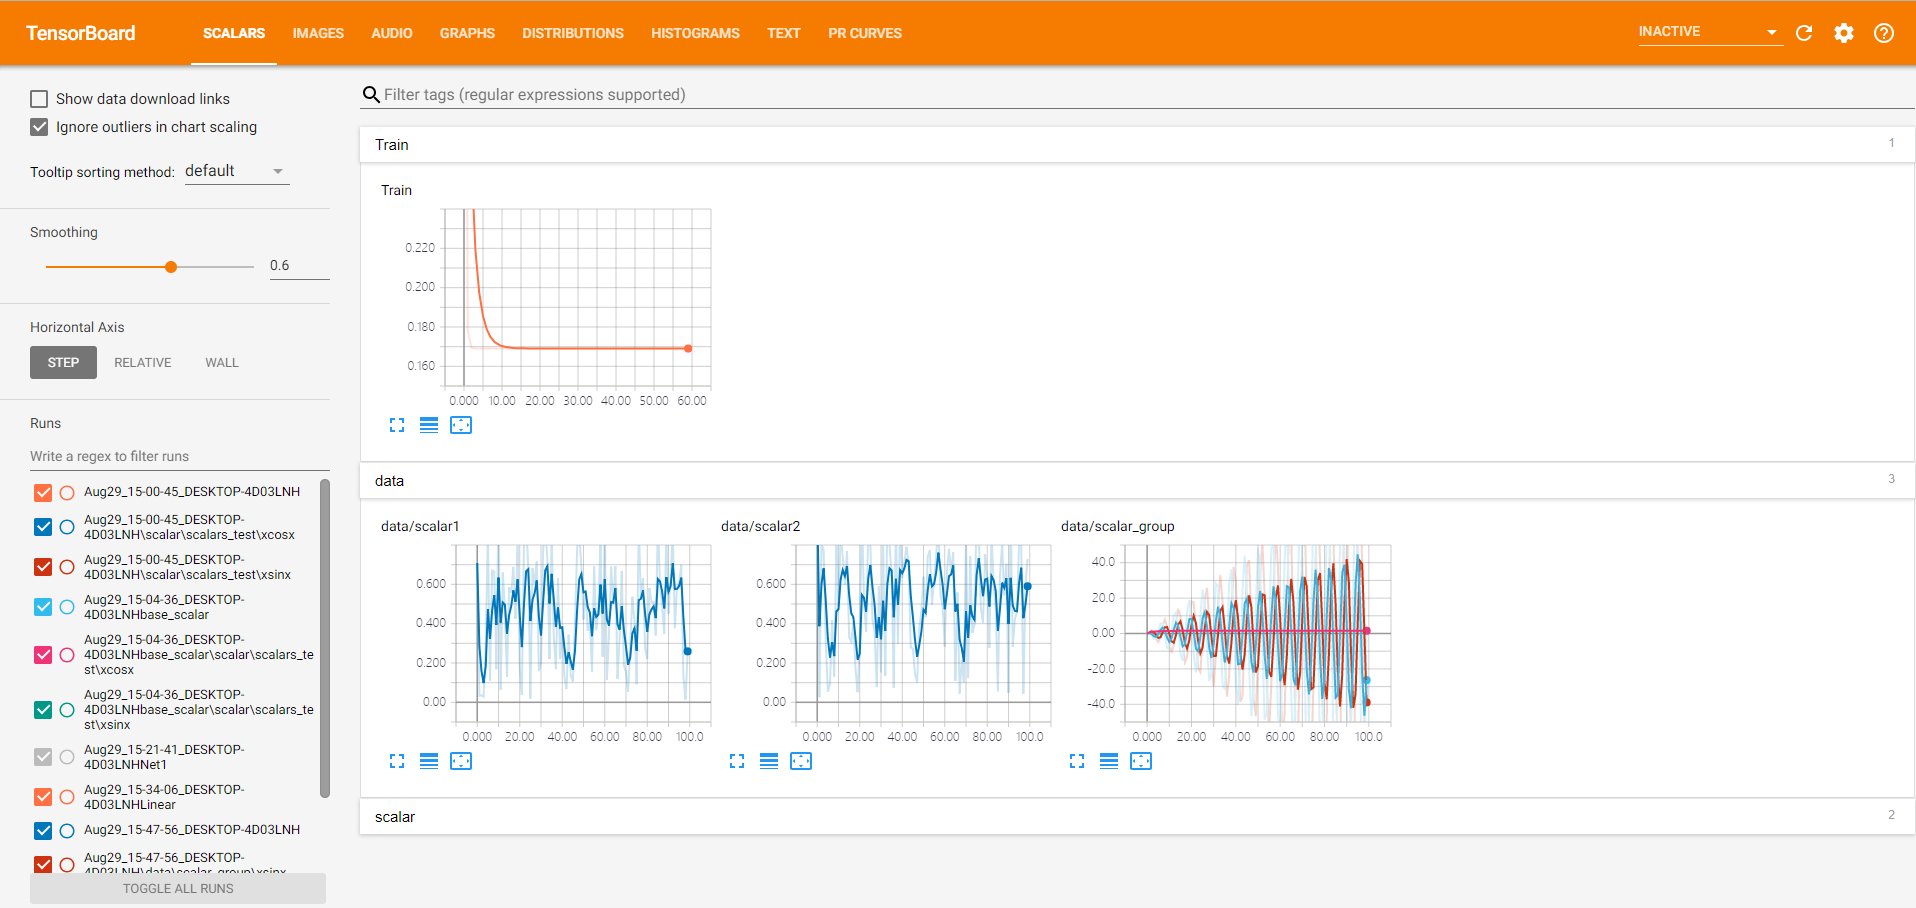Open the help question mark icon
Screen dimensions: 1916x908
1884,33
